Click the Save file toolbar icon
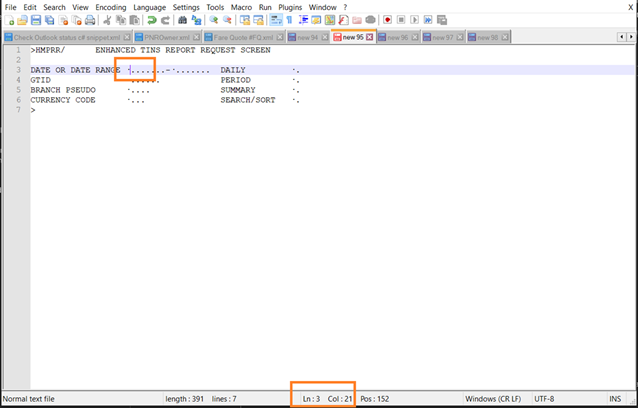Screen dimensions: 638x408 coord(36,20)
